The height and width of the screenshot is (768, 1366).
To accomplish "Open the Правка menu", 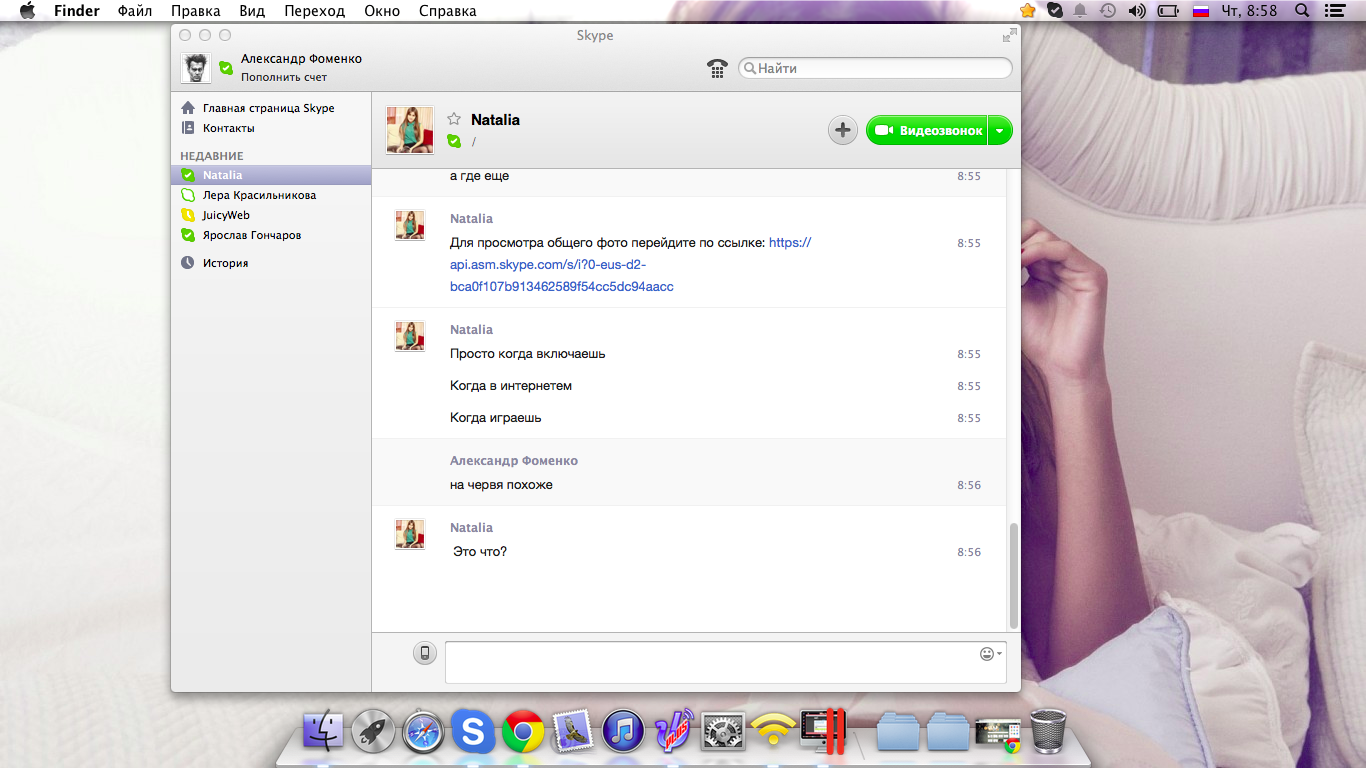I will click(x=196, y=11).
